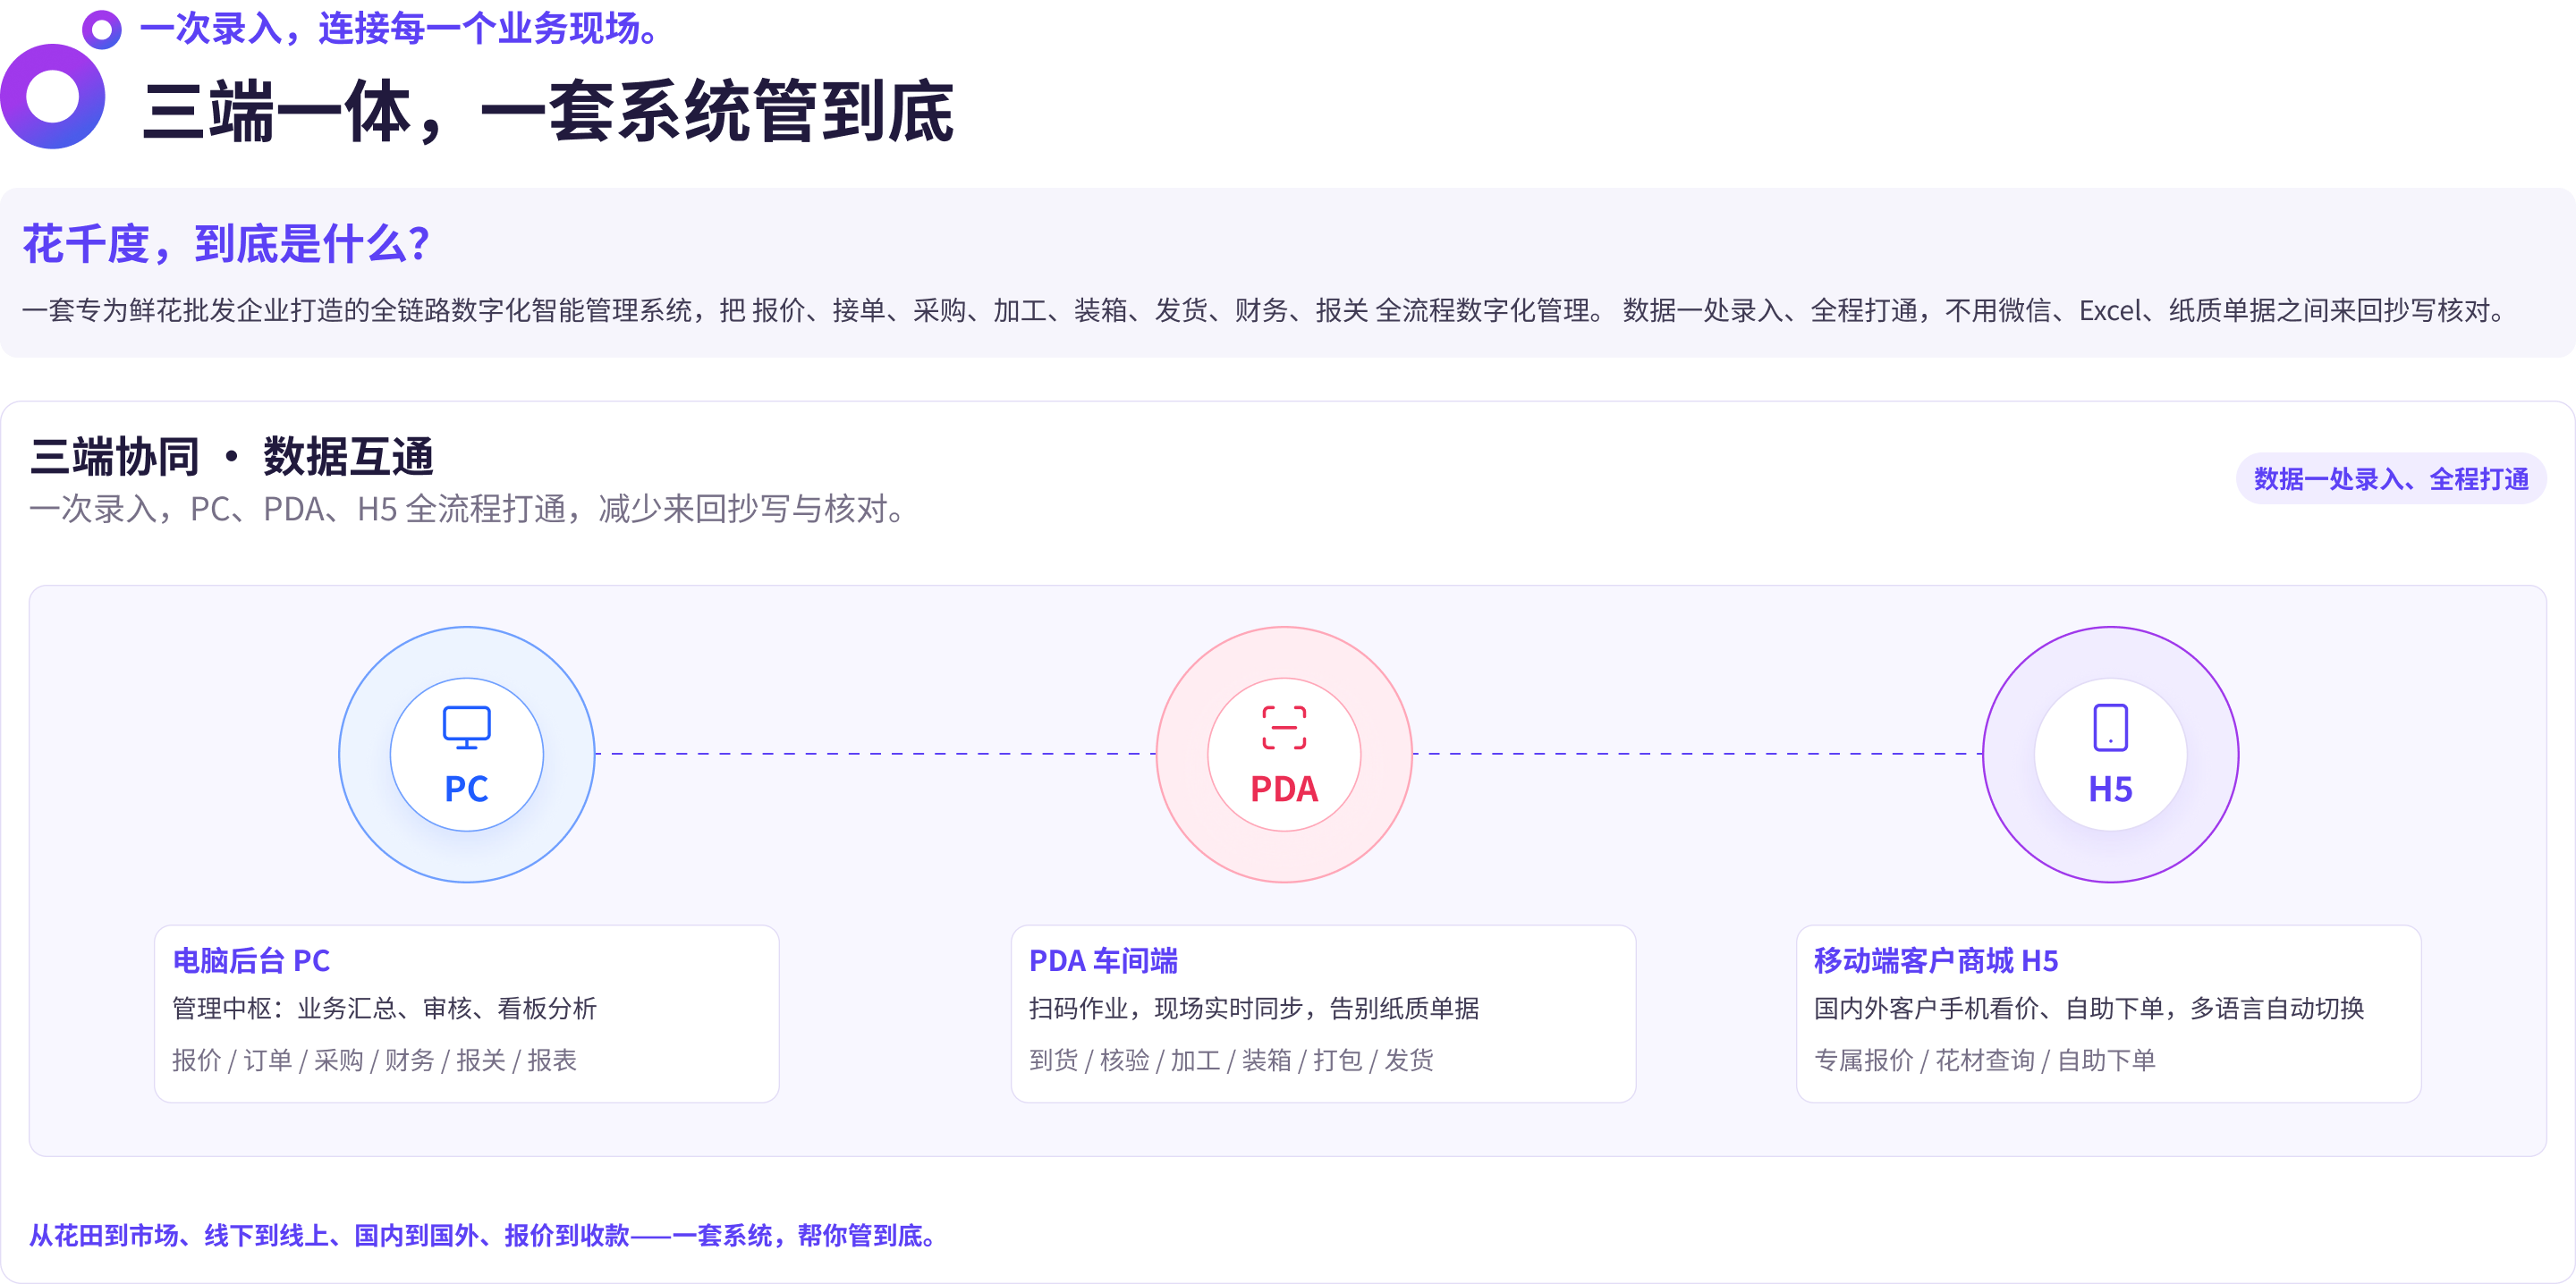Select the blue 'PC' label in circle
This screenshot has height=1284, width=2576.
pos(466,789)
